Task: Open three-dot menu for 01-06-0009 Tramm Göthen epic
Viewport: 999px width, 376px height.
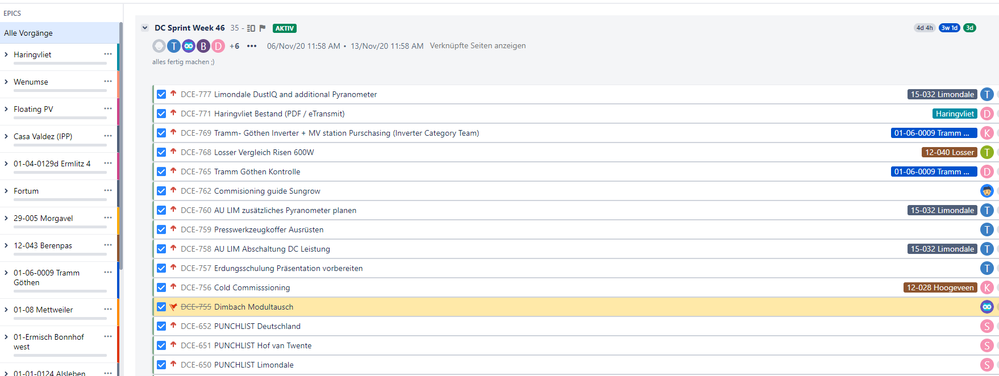Action: pos(108,273)
